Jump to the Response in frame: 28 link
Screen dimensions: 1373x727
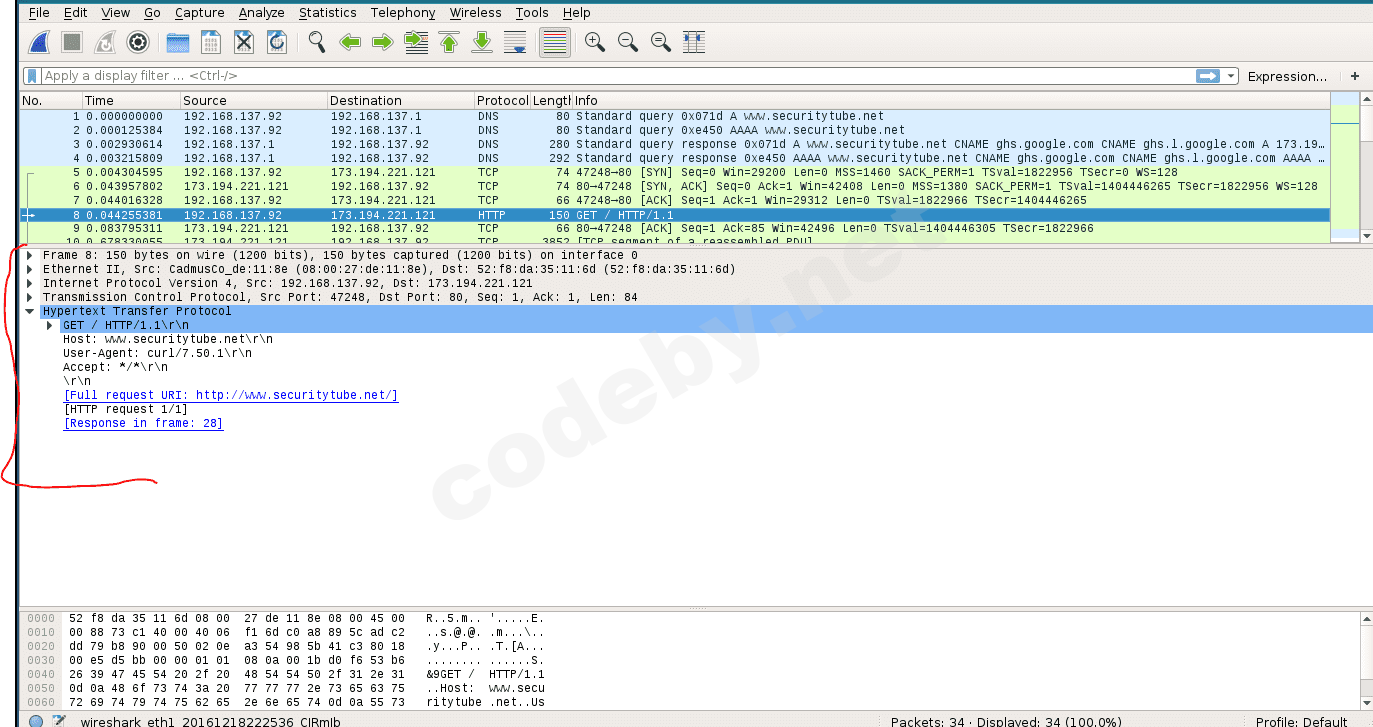click(x=143, y=423)
